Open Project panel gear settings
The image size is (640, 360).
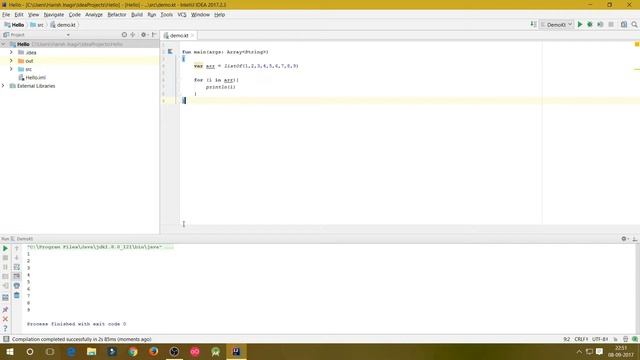click(x=144, y=35)
